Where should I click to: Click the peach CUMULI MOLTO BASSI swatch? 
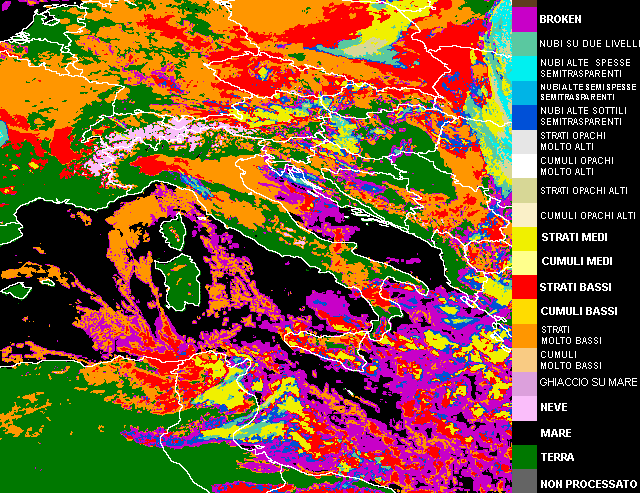click(524, 360)
